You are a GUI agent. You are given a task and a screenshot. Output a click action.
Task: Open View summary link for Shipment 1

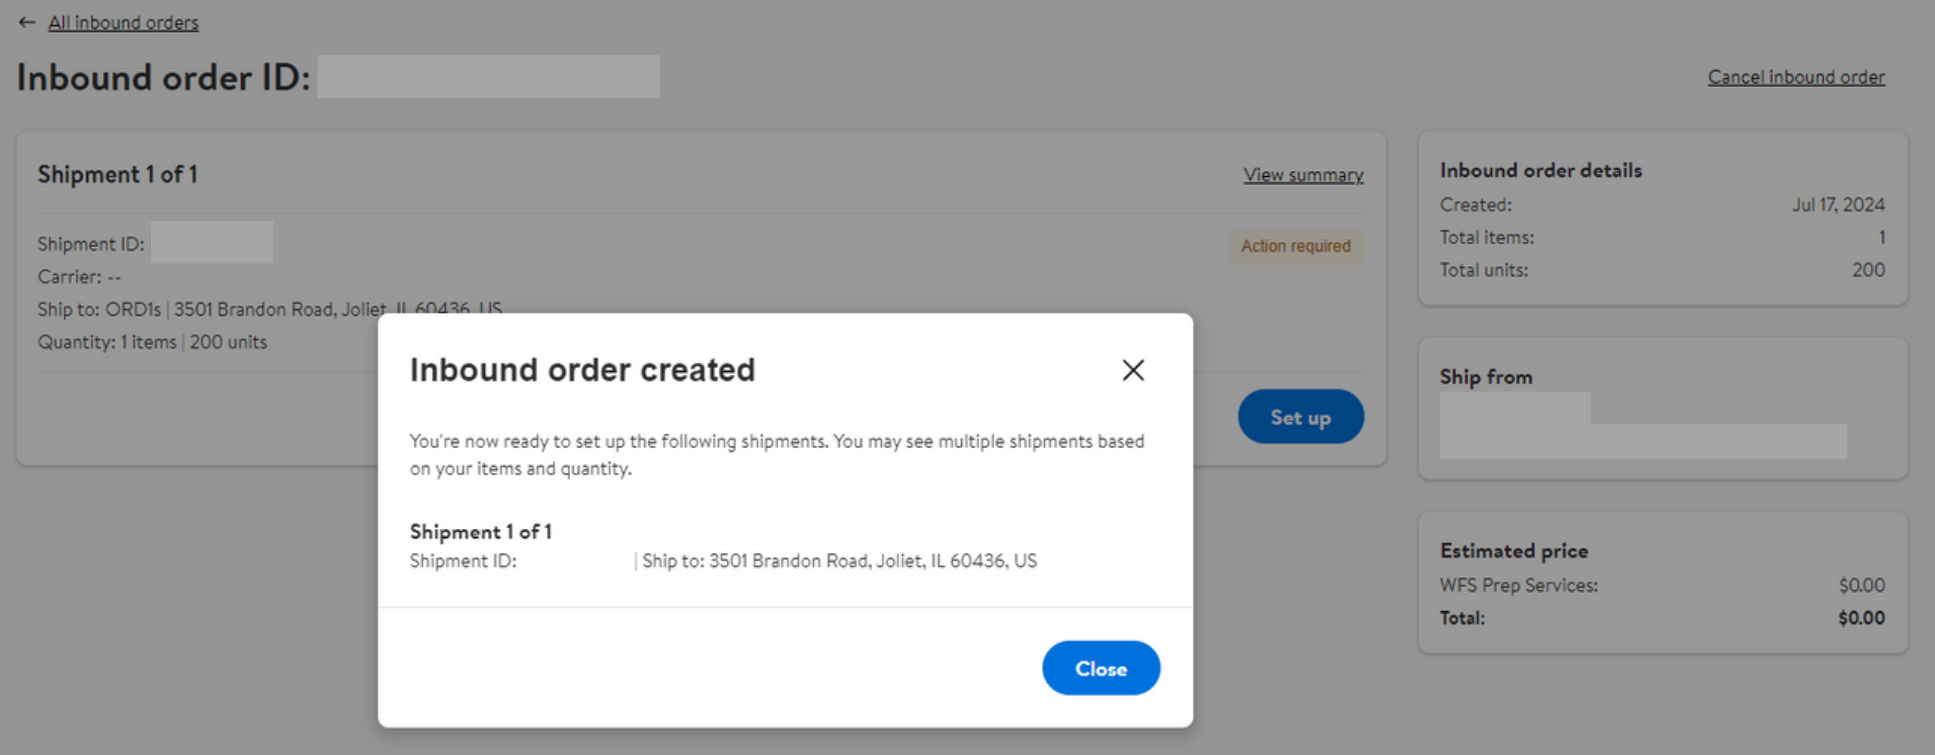coord(1303,174)
